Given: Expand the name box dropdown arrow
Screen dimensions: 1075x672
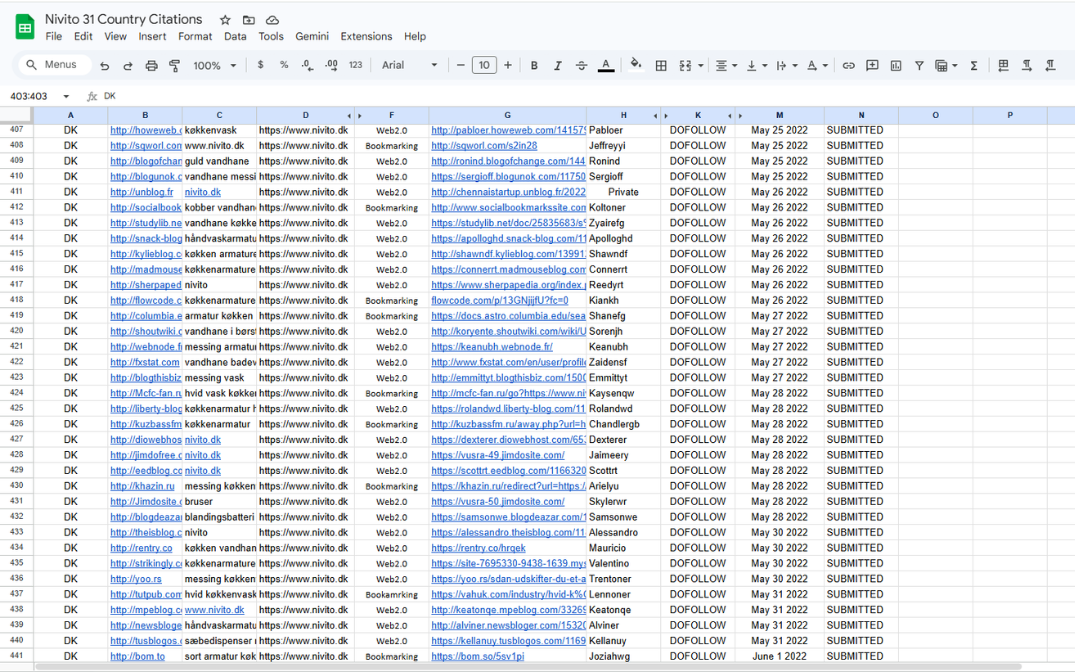Looking at the screenshot, I should point(66,97).
